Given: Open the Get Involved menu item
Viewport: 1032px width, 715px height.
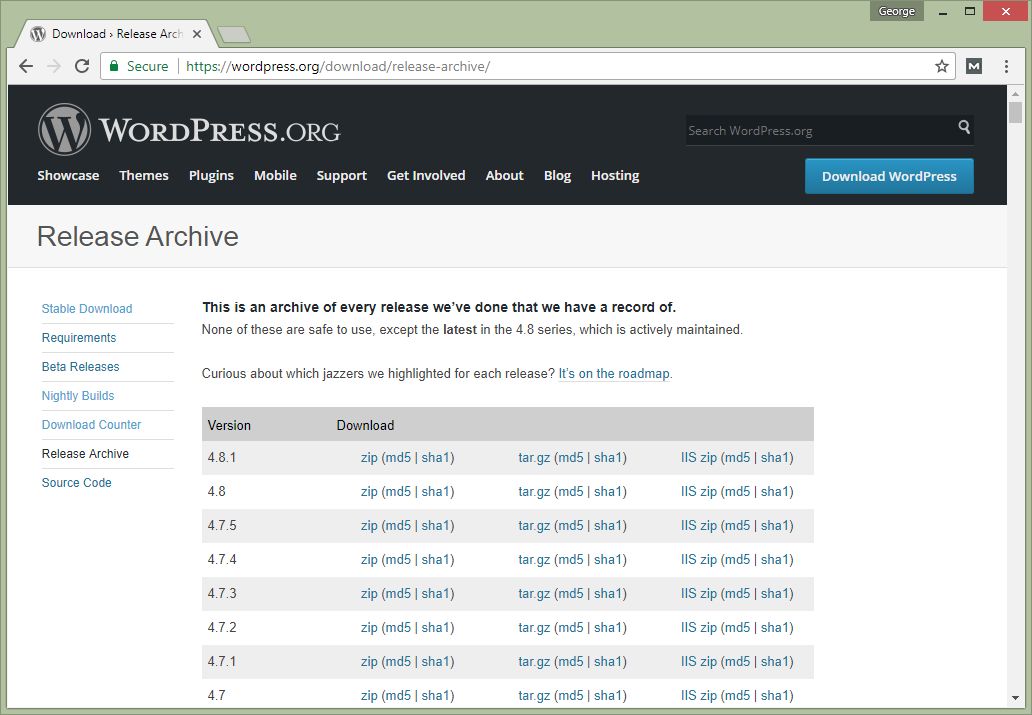Looking at the screenshot, I should tap(426, 175).
